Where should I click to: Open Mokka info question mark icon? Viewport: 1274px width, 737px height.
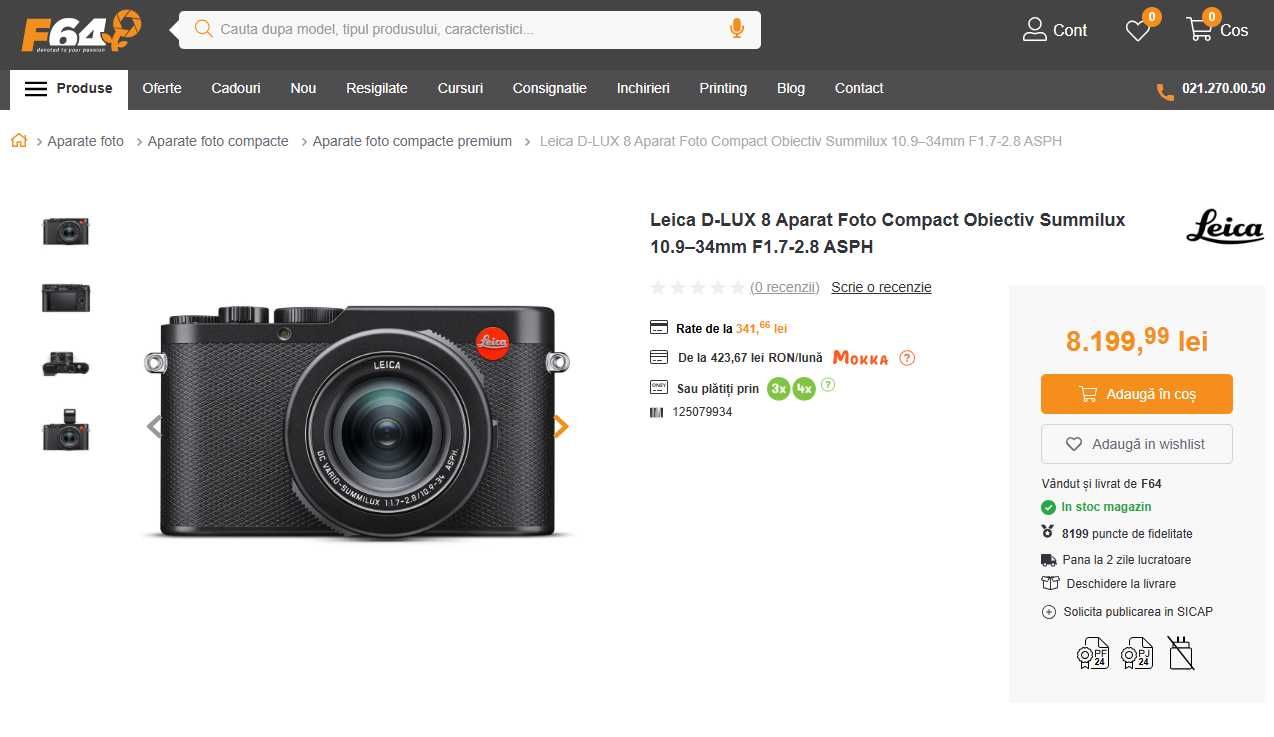[907, 358]
